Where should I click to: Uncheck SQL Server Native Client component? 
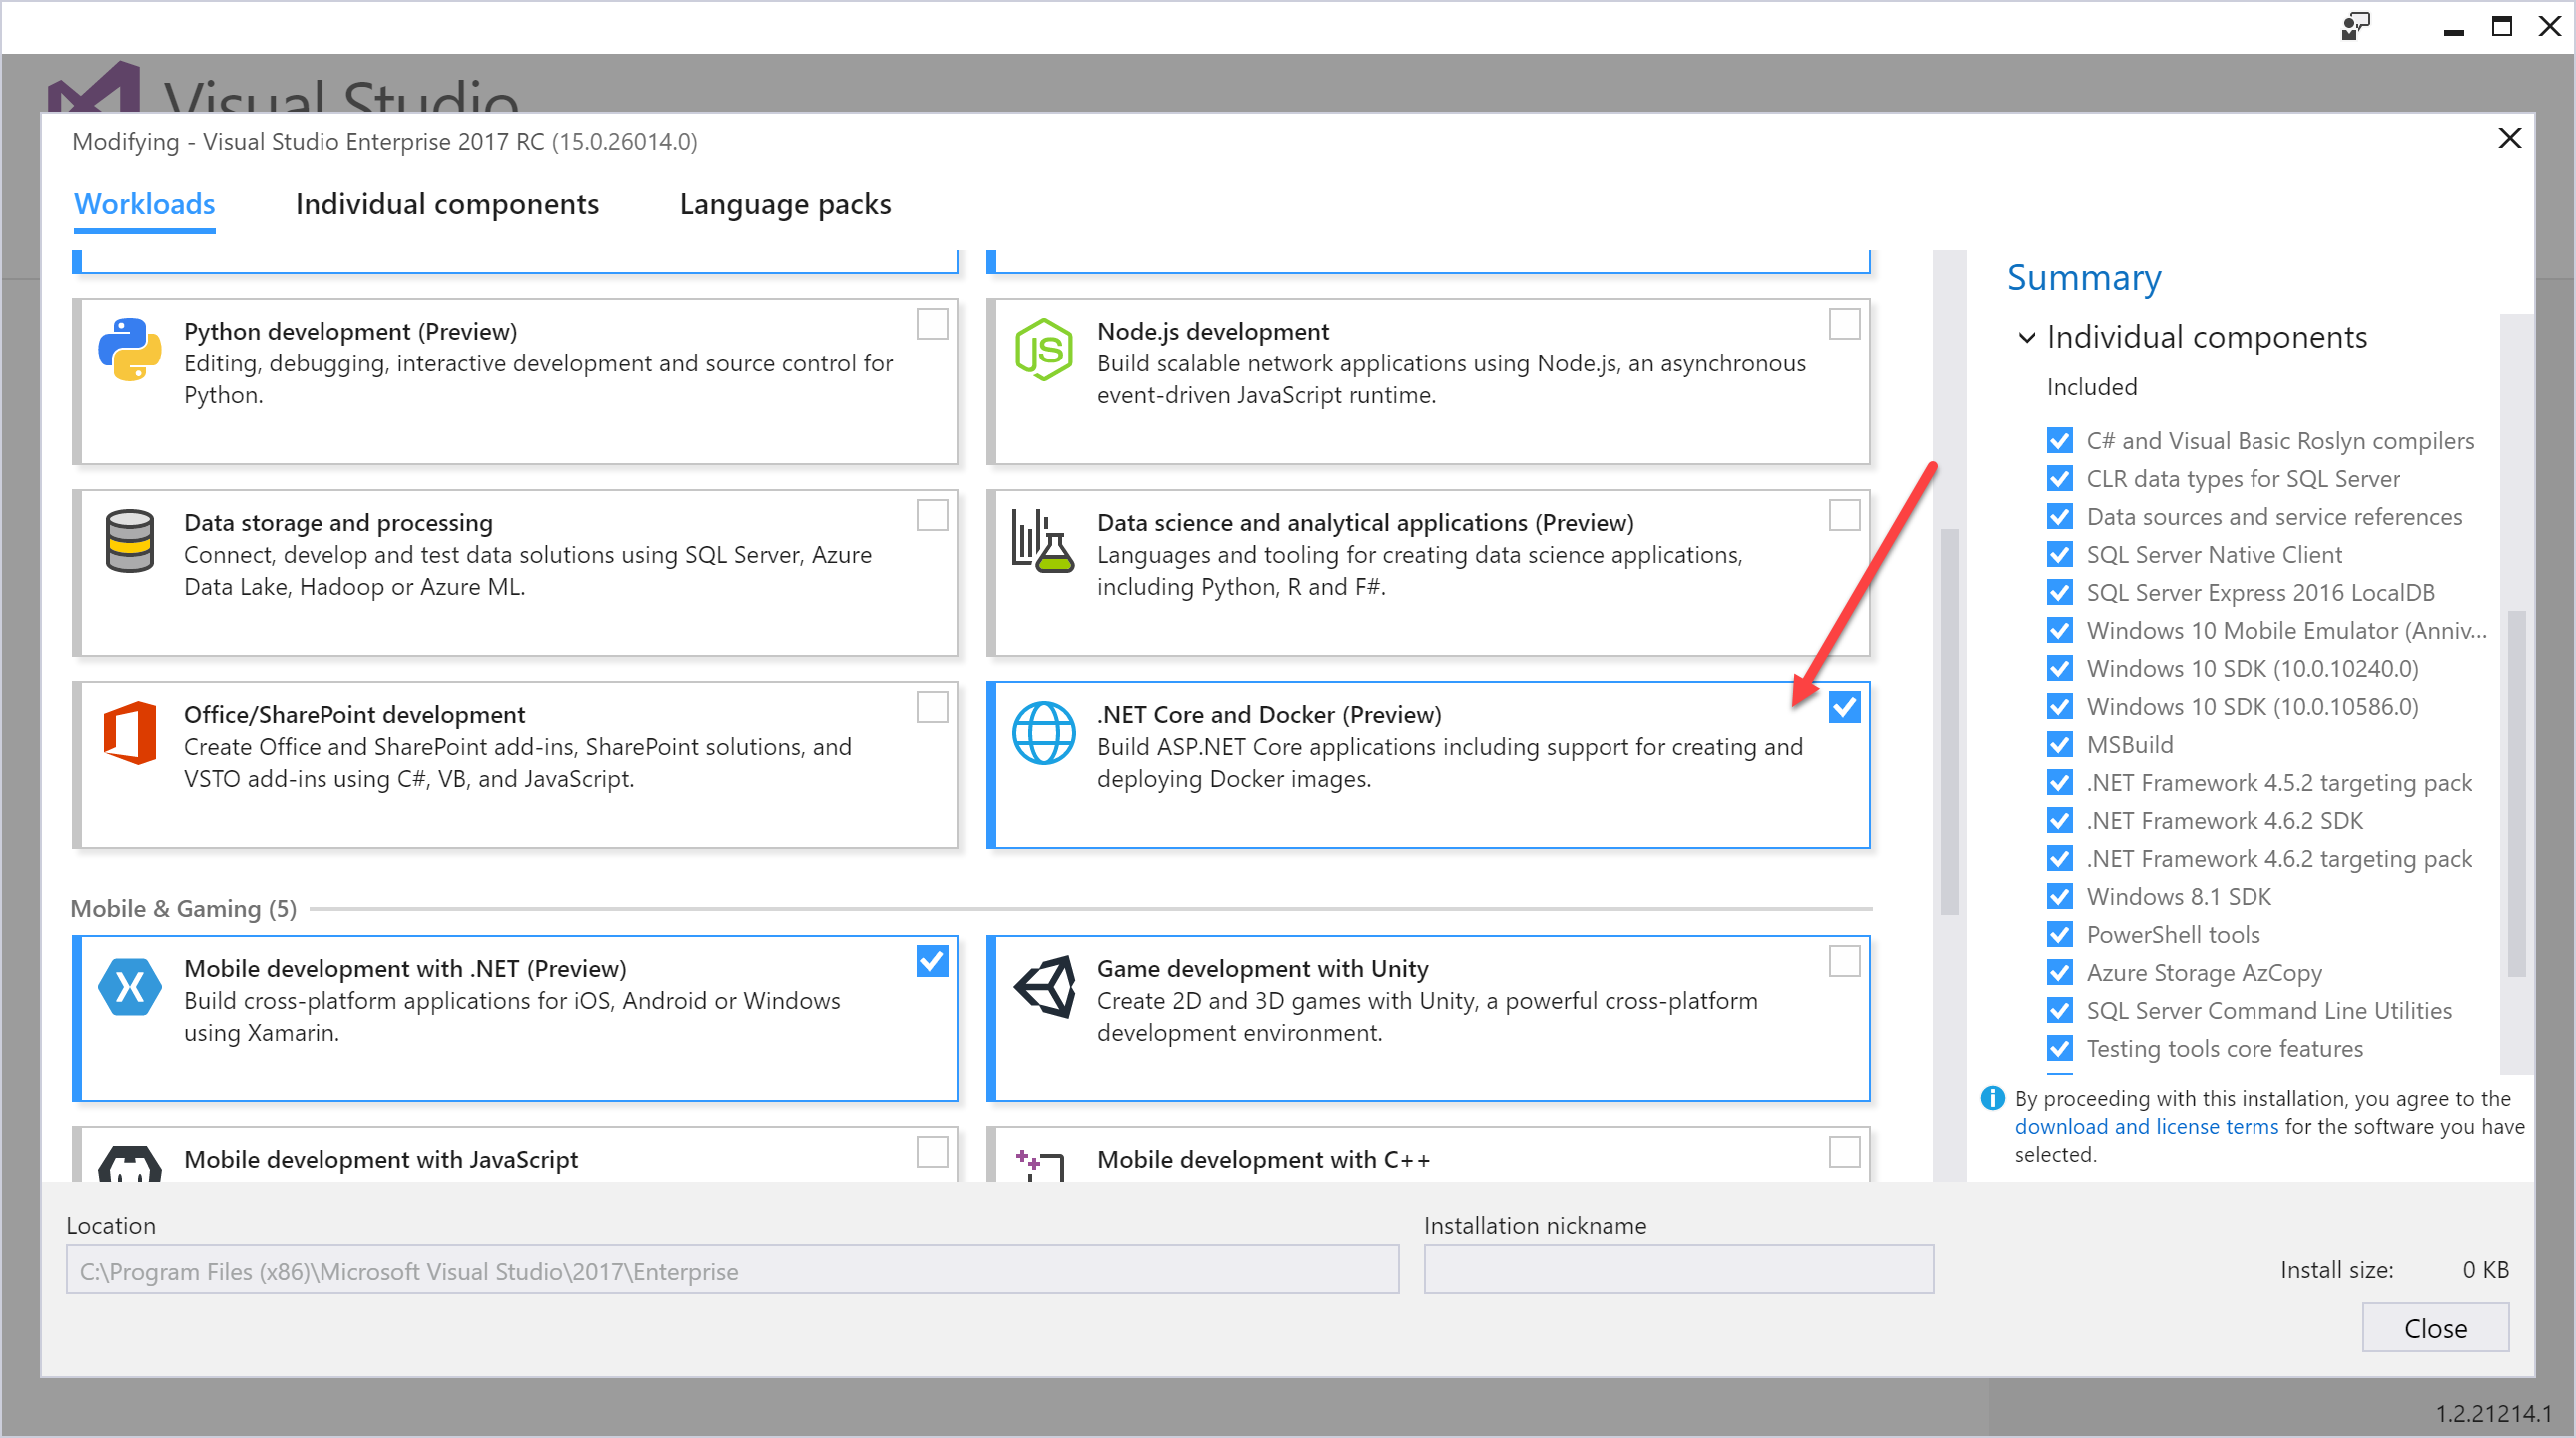[2060, 555]
